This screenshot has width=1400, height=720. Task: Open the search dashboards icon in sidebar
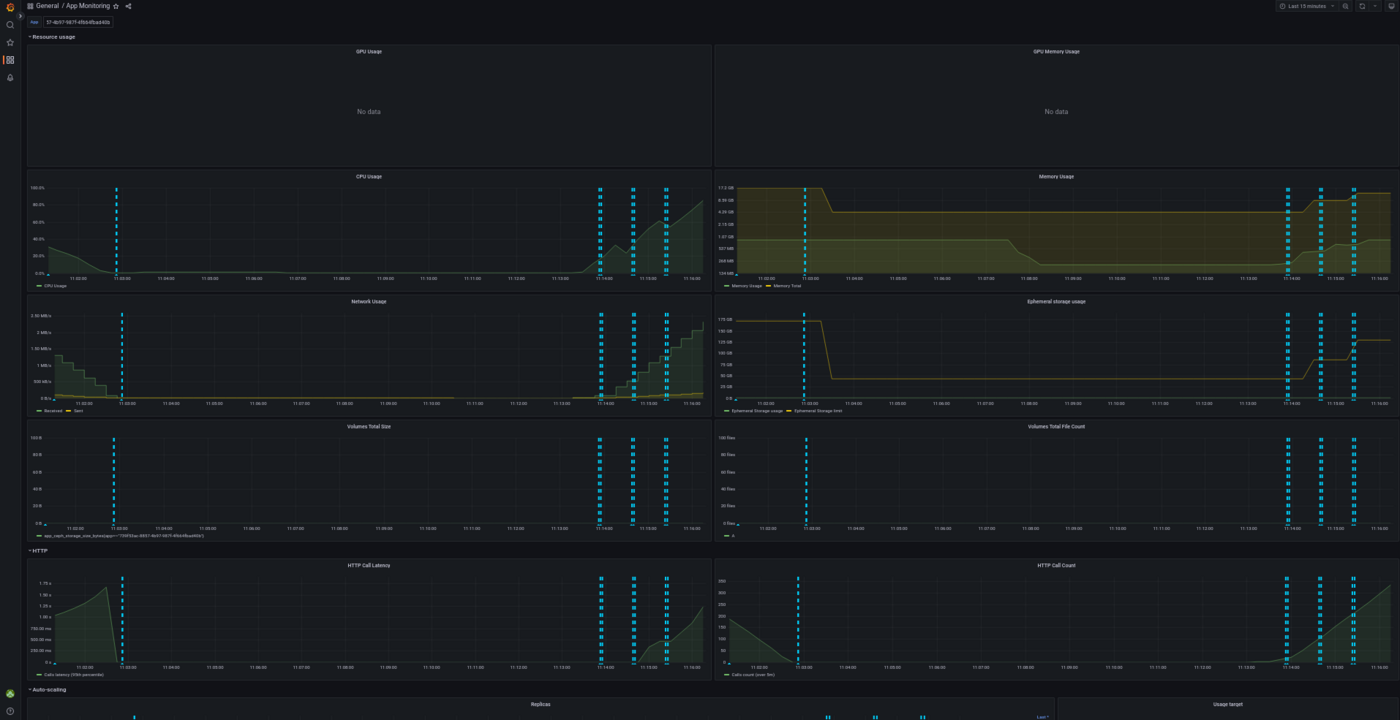tap(10, 25)
